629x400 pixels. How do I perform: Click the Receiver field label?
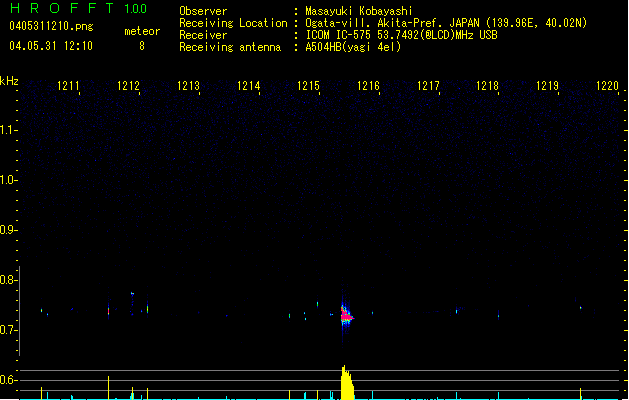coord(203,35)
